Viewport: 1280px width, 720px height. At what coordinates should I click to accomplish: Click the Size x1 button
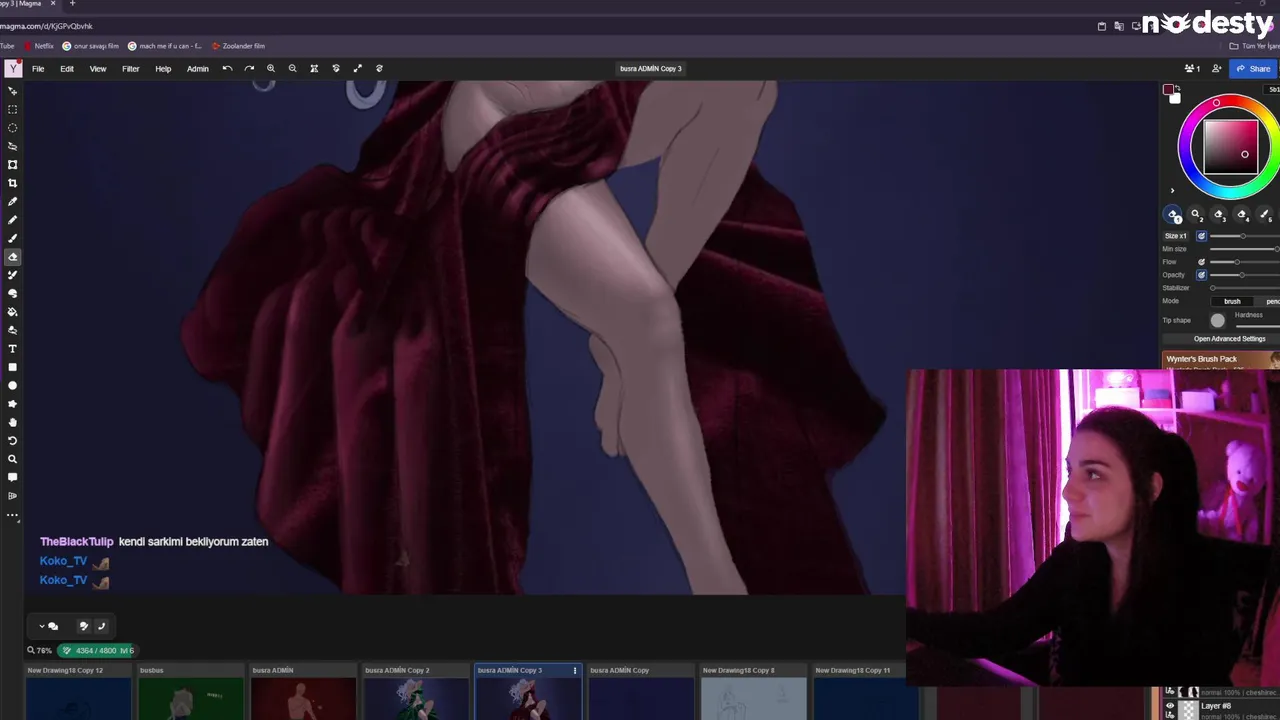1176,236
